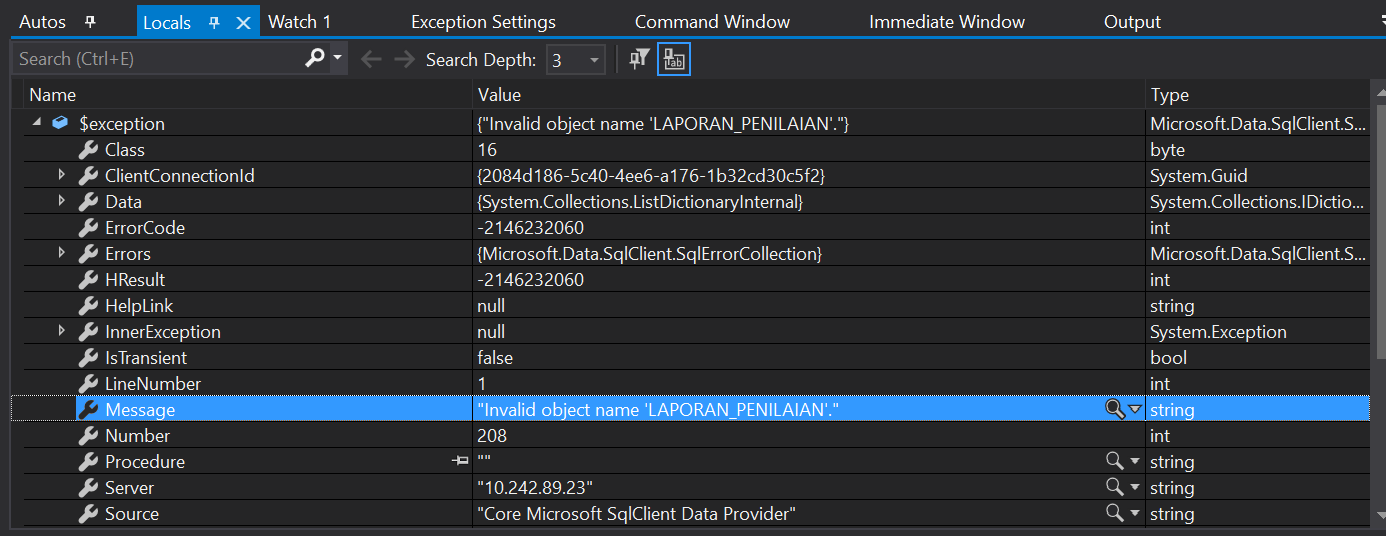
Task: Click the search magnifier icon
Action: 315,58
